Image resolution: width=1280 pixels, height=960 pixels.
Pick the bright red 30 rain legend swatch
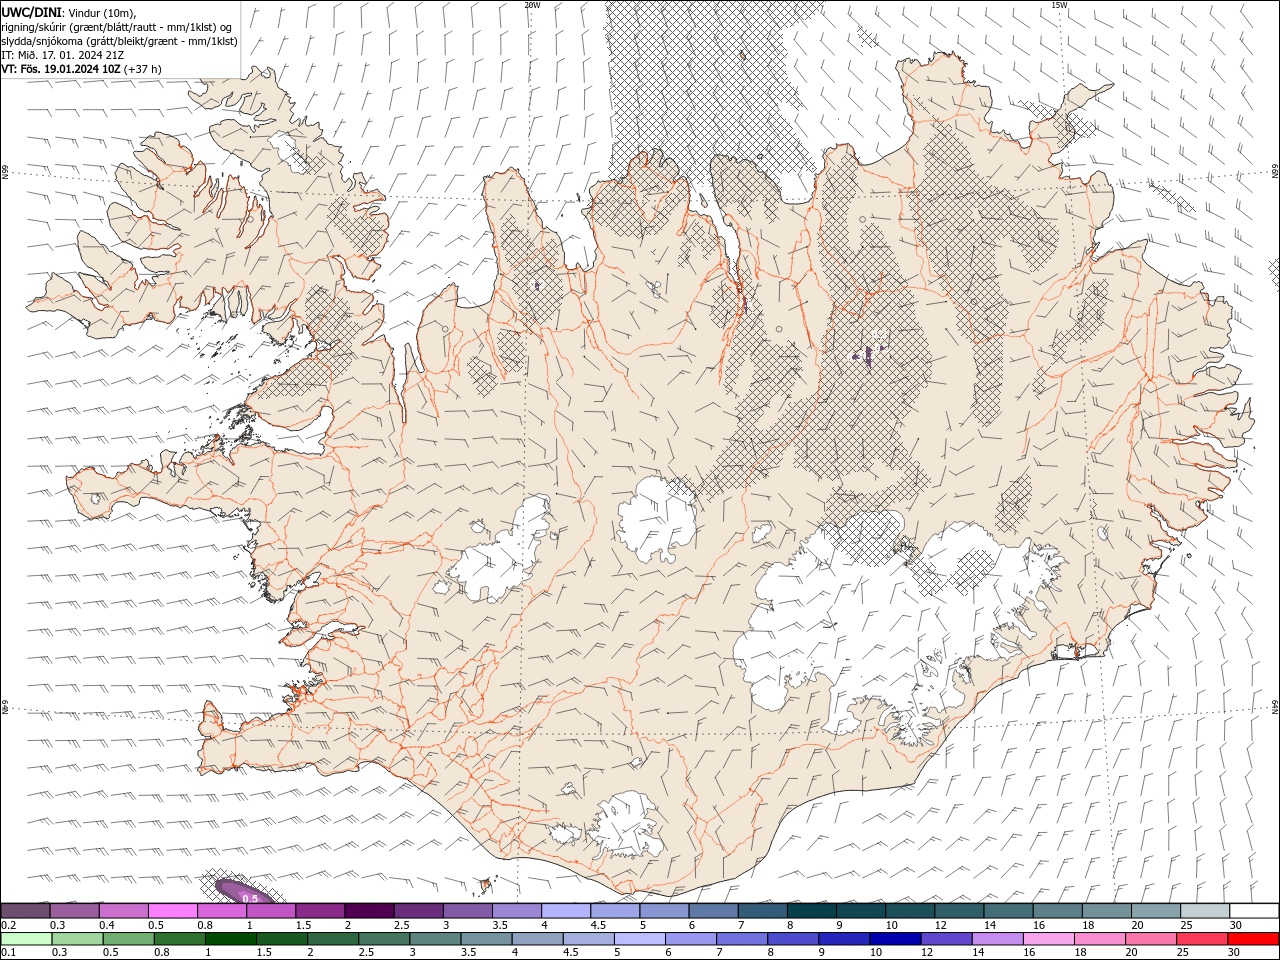1253,939
